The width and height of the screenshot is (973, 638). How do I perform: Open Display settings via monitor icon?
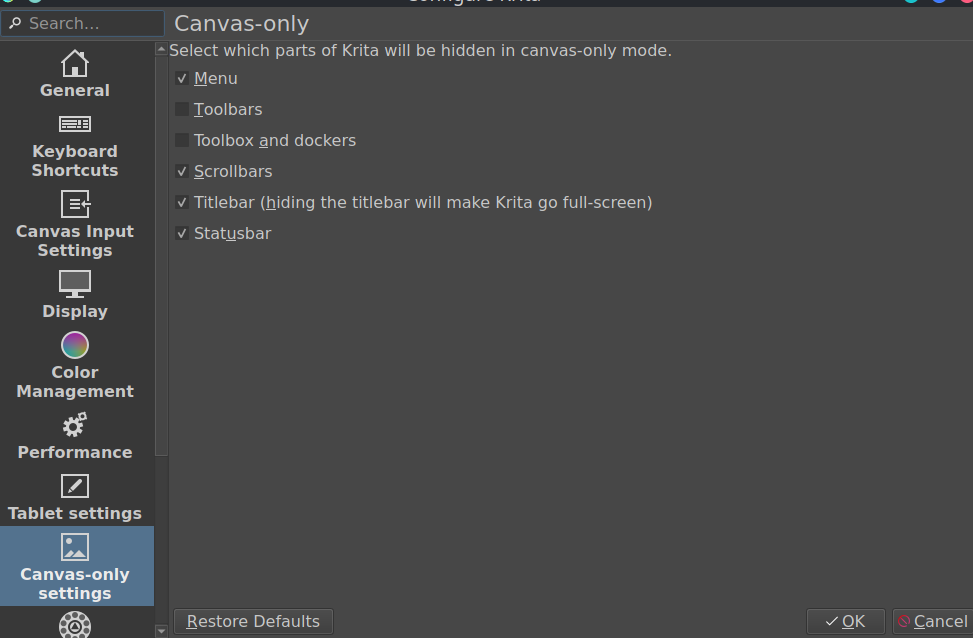pyautogui.click(x=75, y=284)
